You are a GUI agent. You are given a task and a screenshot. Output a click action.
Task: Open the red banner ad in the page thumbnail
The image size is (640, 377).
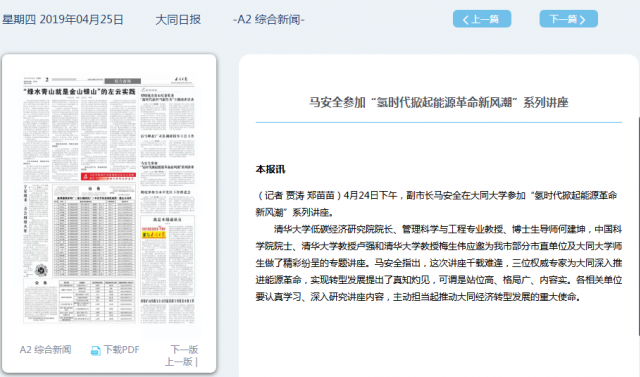click(108, 176)
